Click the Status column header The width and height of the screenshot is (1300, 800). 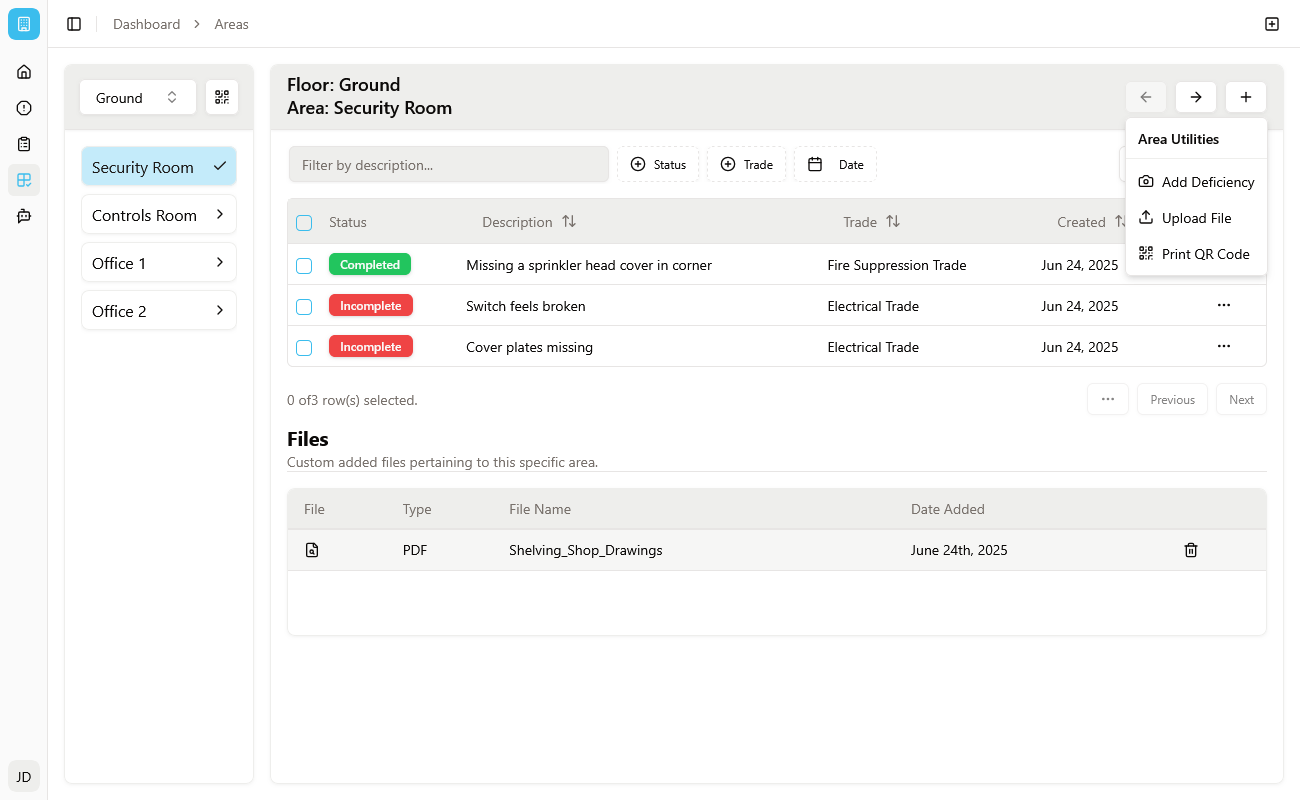pyautogui.click(x=348, y=222)
